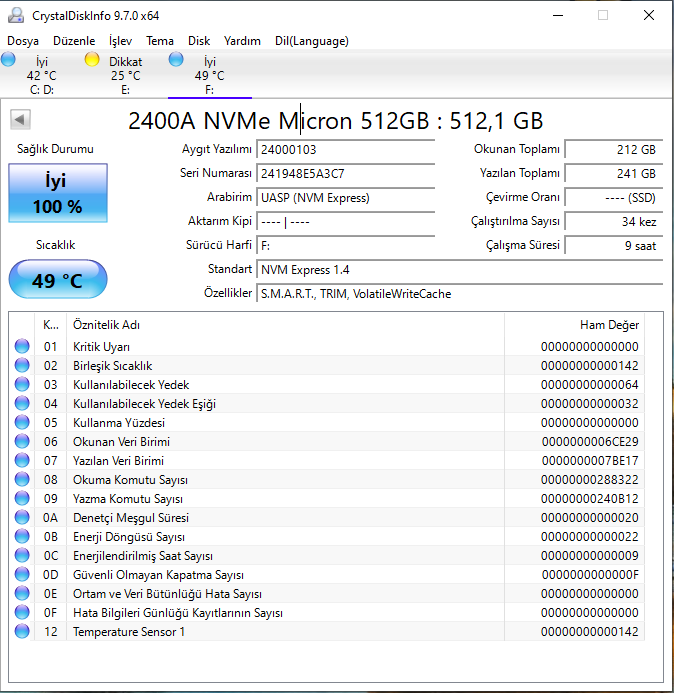
Task: Click the Standart field NVM Express 1.4
Action: click(460, 270)
